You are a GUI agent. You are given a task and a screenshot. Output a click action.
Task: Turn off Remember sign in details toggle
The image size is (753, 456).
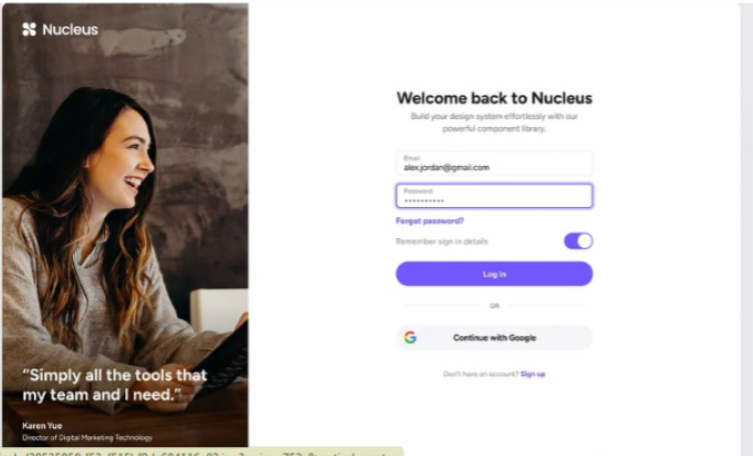pyautogui.click(x=578, y=241)
